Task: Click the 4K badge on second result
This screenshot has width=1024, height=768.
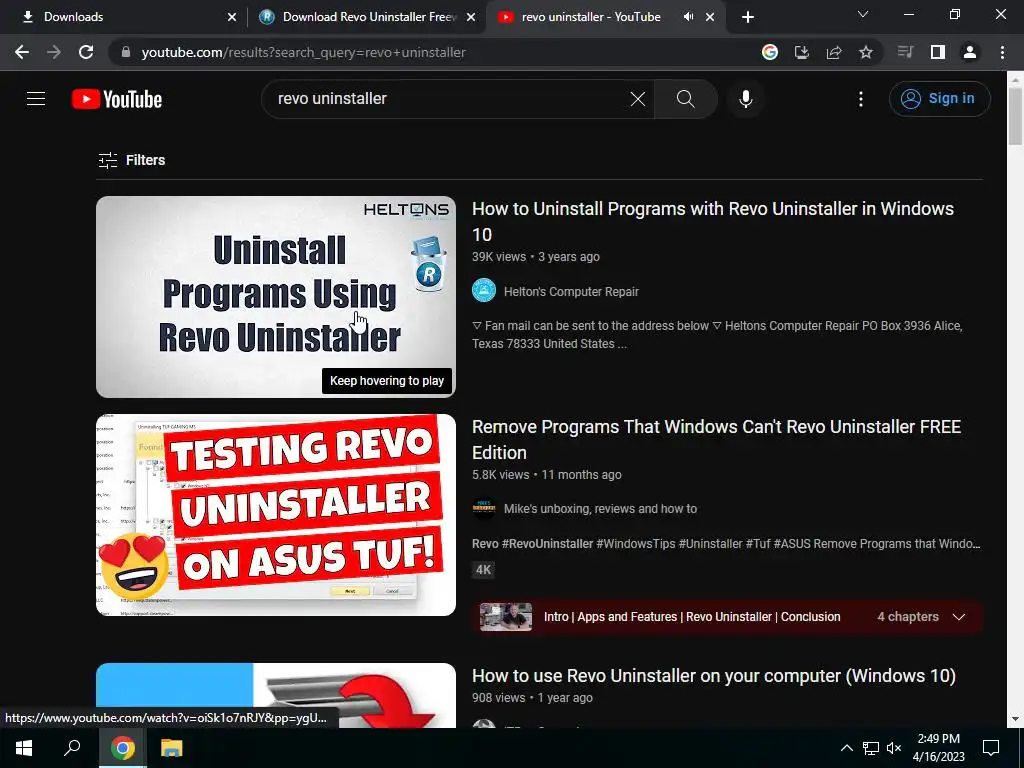Action: click(x=483, y=569)
